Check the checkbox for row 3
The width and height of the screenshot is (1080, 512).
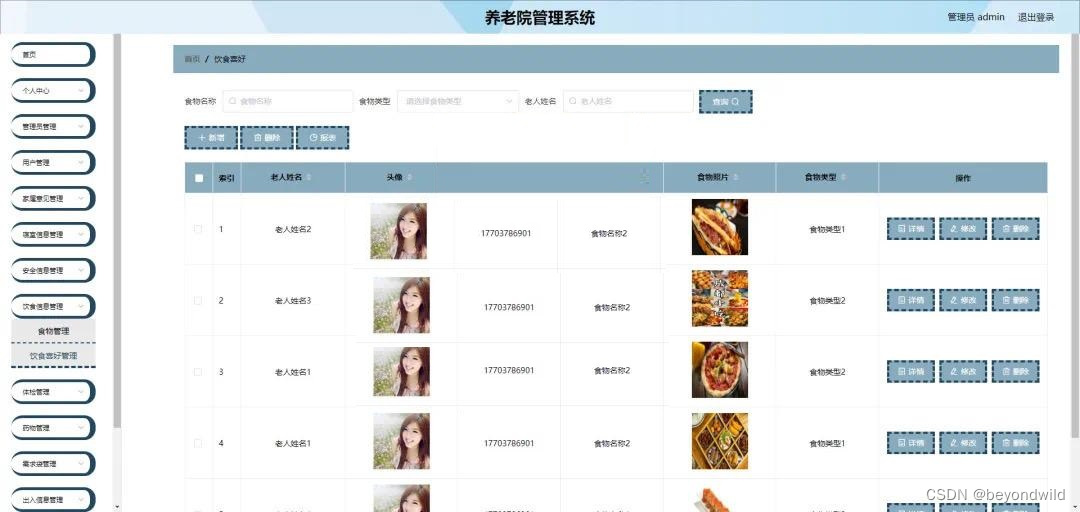point(198,371)
